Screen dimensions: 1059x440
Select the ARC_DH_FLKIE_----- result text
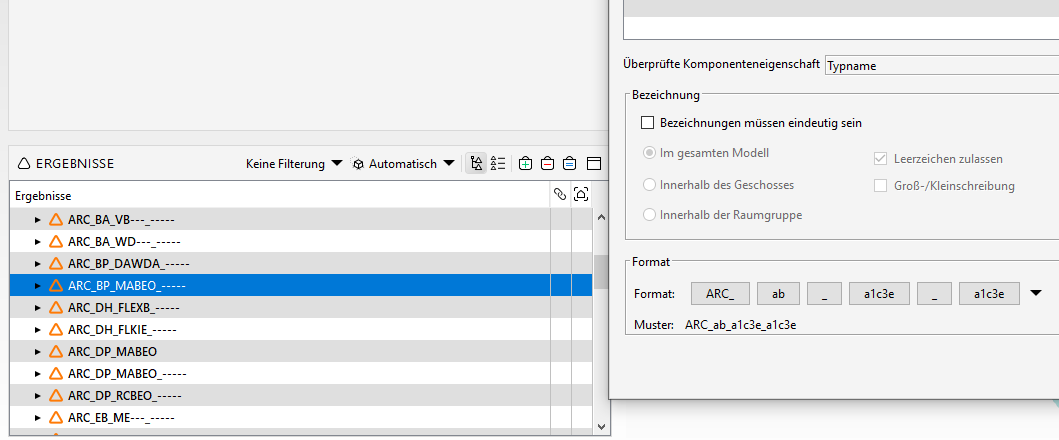point(122,330)
